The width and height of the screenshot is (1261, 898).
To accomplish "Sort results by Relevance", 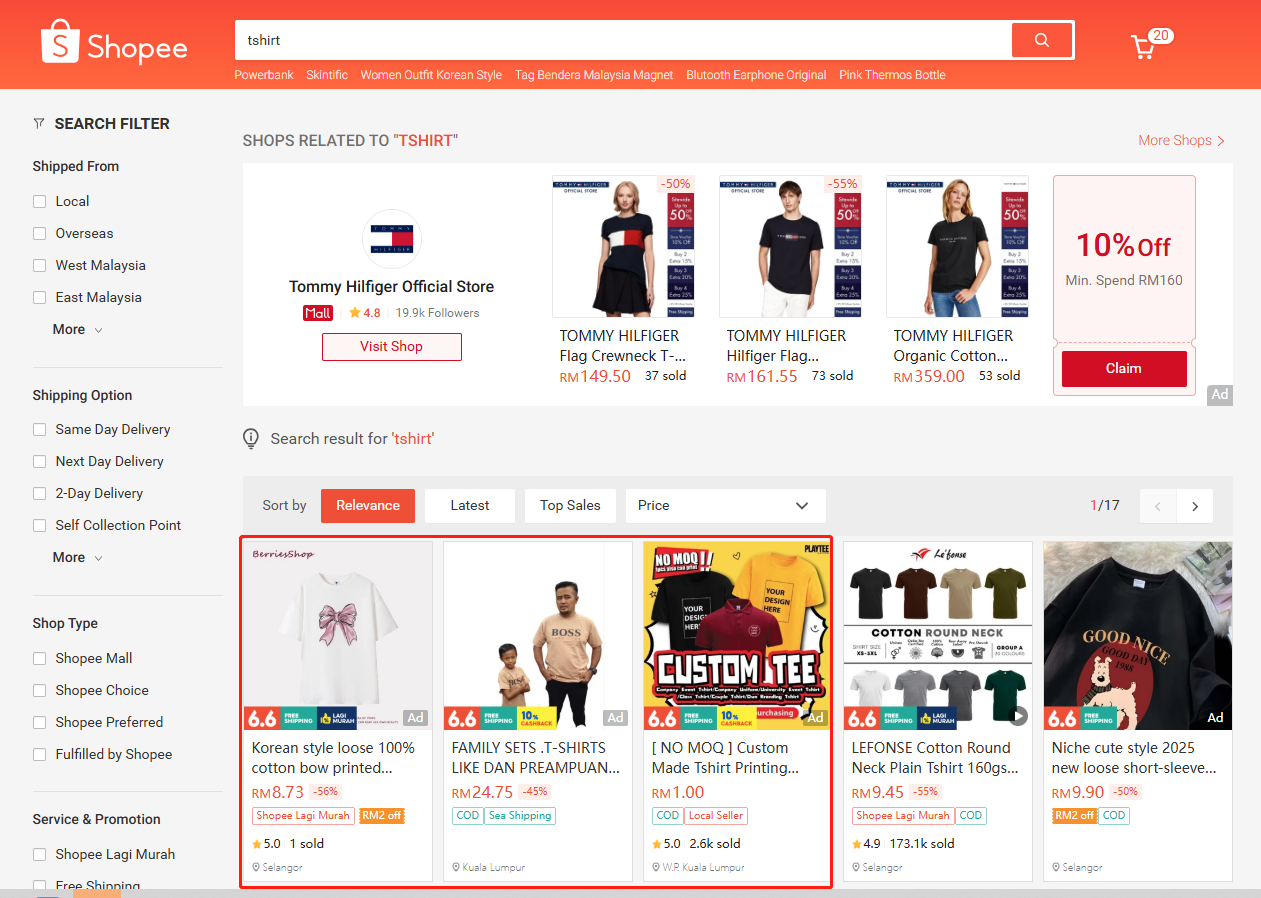I will (x=368, y=506).
